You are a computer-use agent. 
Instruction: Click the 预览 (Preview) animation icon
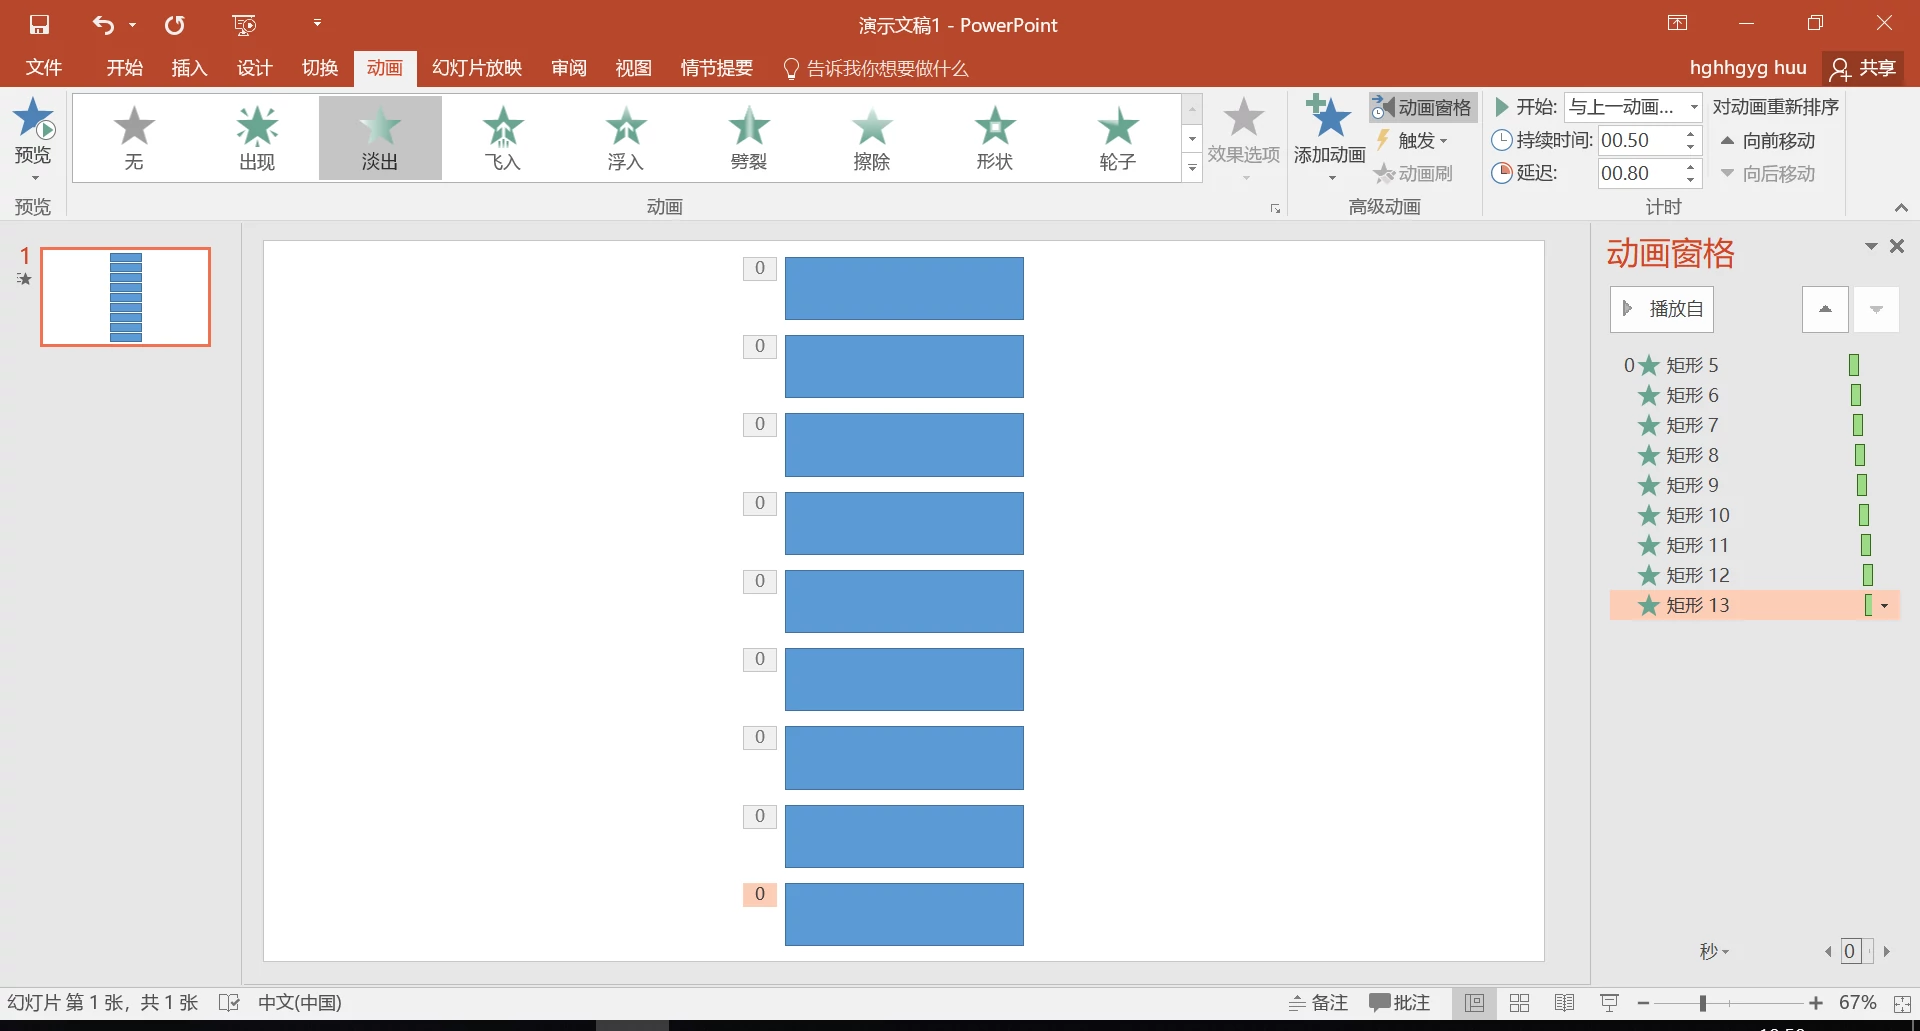(x=33, y=122)
